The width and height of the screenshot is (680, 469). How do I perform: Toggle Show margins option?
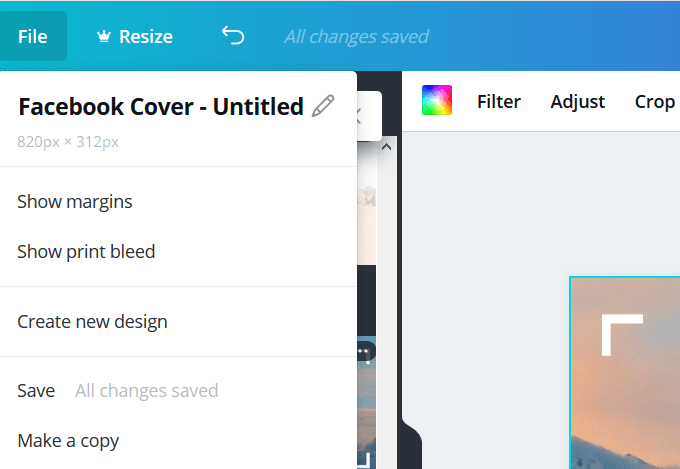point(75,202)
